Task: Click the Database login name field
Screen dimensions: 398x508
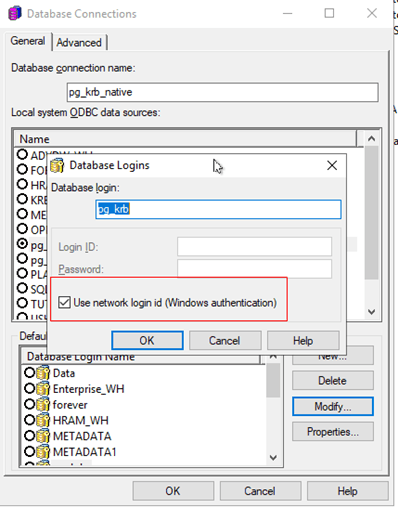Action: click(218, 209)
